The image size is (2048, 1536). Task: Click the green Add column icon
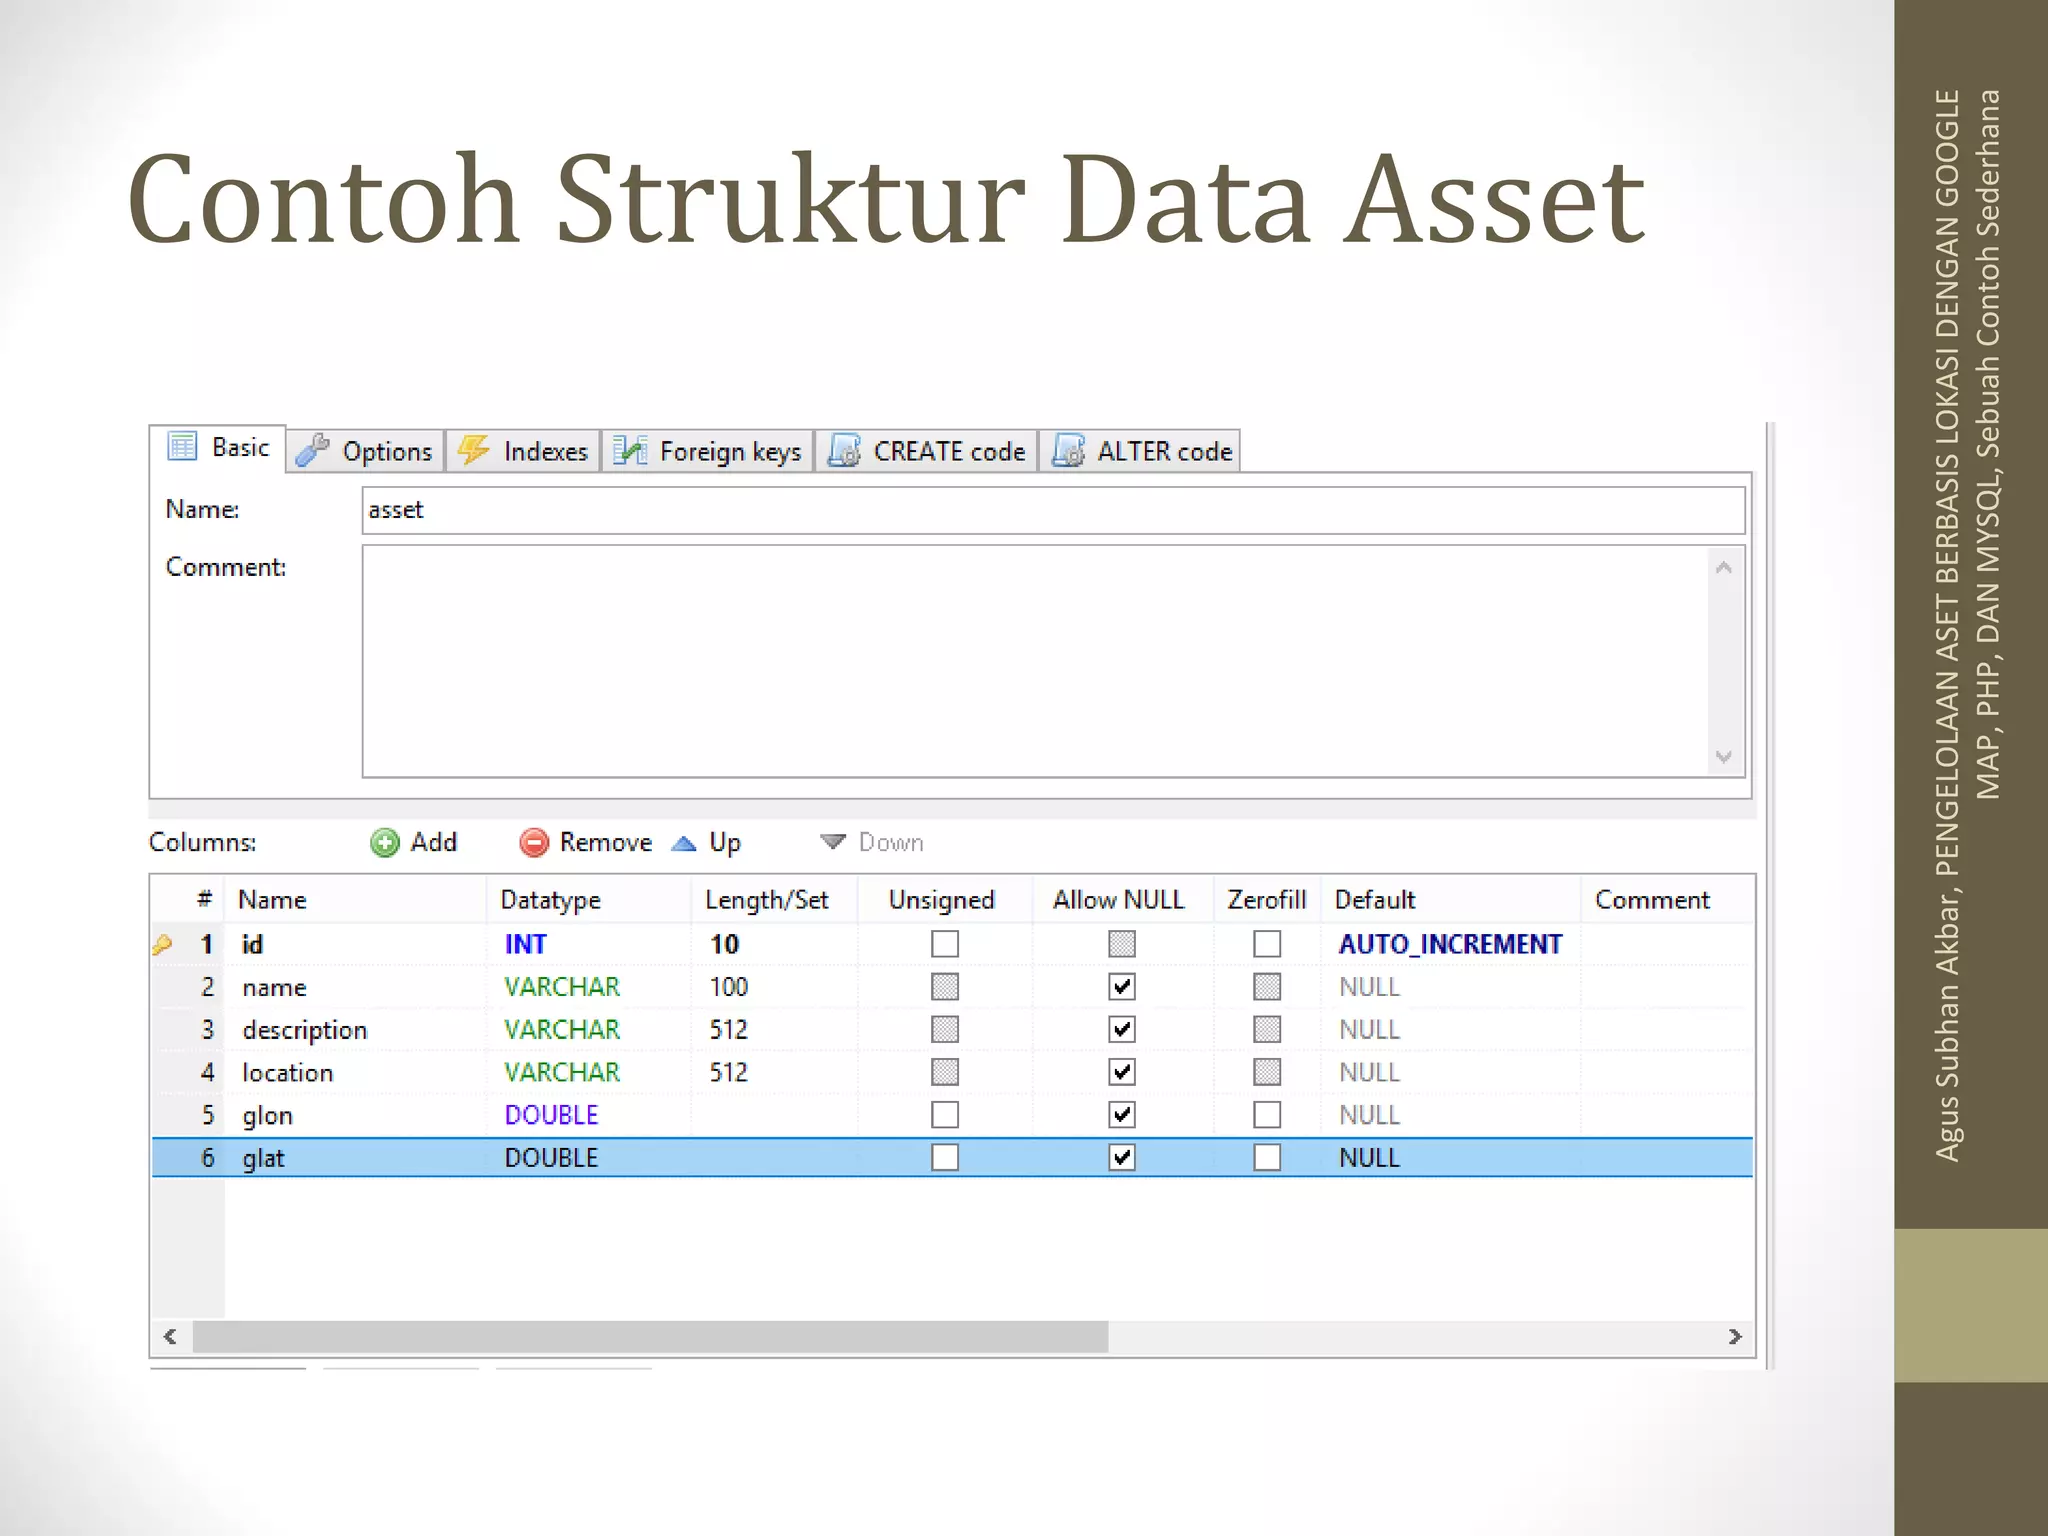click(385, 843)
